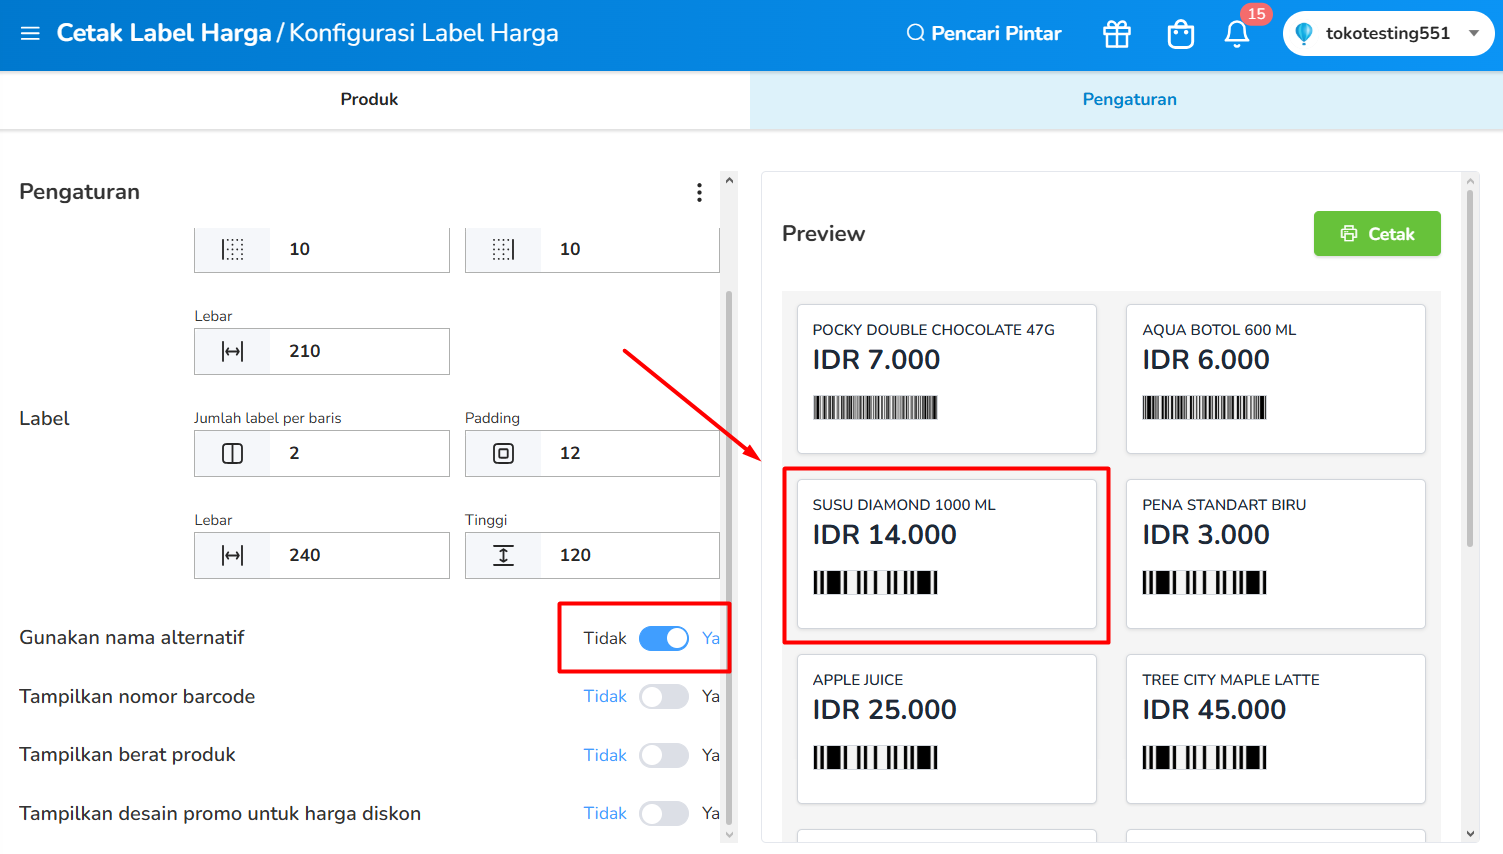The height and width of the screenshot is (854, 1503).
Task: Click the Ya label for Gunakan nama alternatif
Action: (711, 638)
